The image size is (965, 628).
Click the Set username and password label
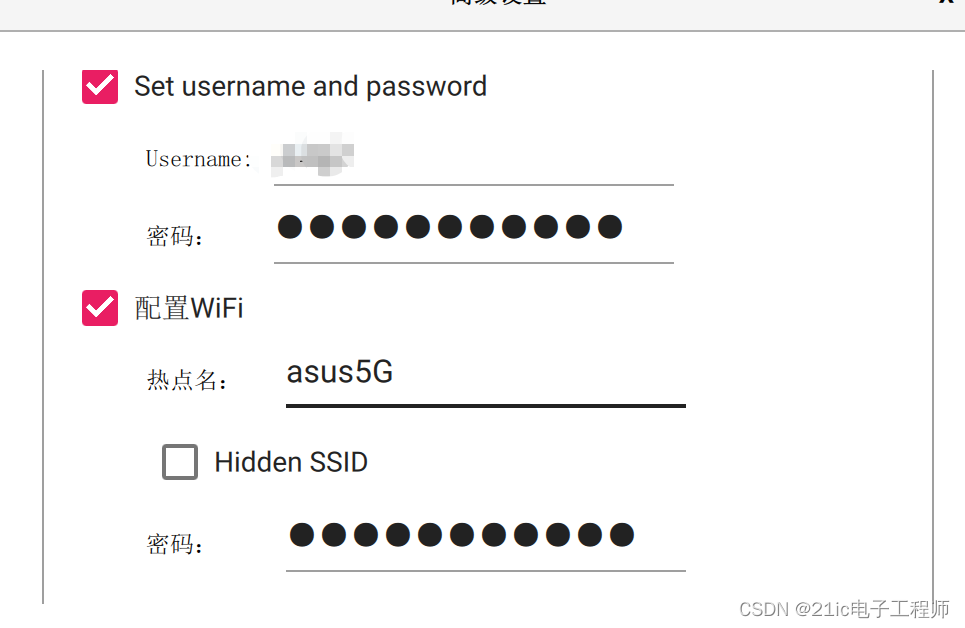(x=310, y=86)
